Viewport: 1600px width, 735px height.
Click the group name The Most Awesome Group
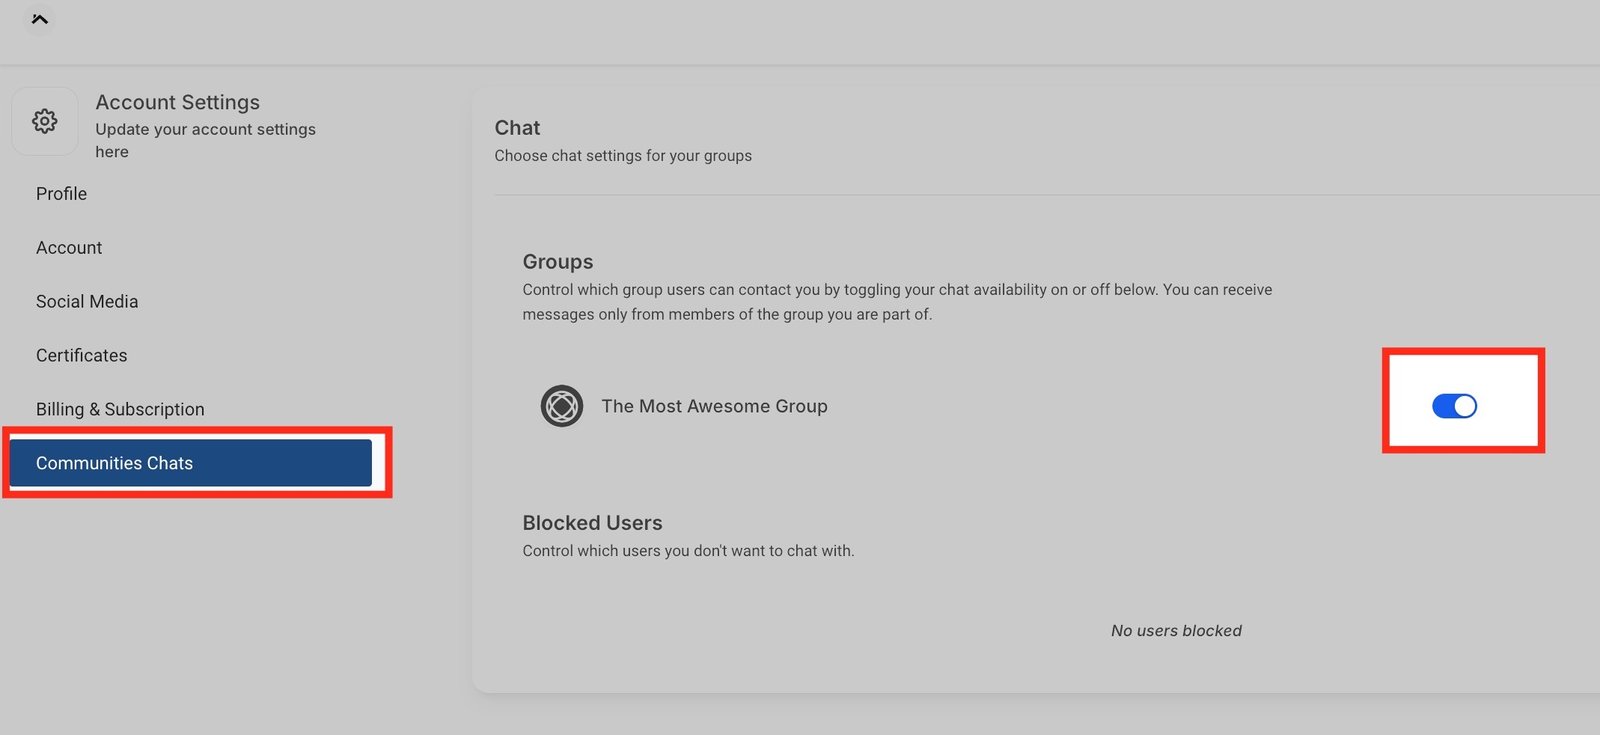tap(714, 406)
